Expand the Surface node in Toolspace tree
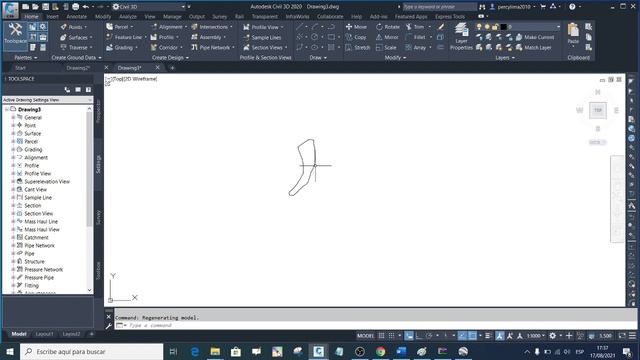The height and width of the screenshot is (360, 640). (13, 133)
